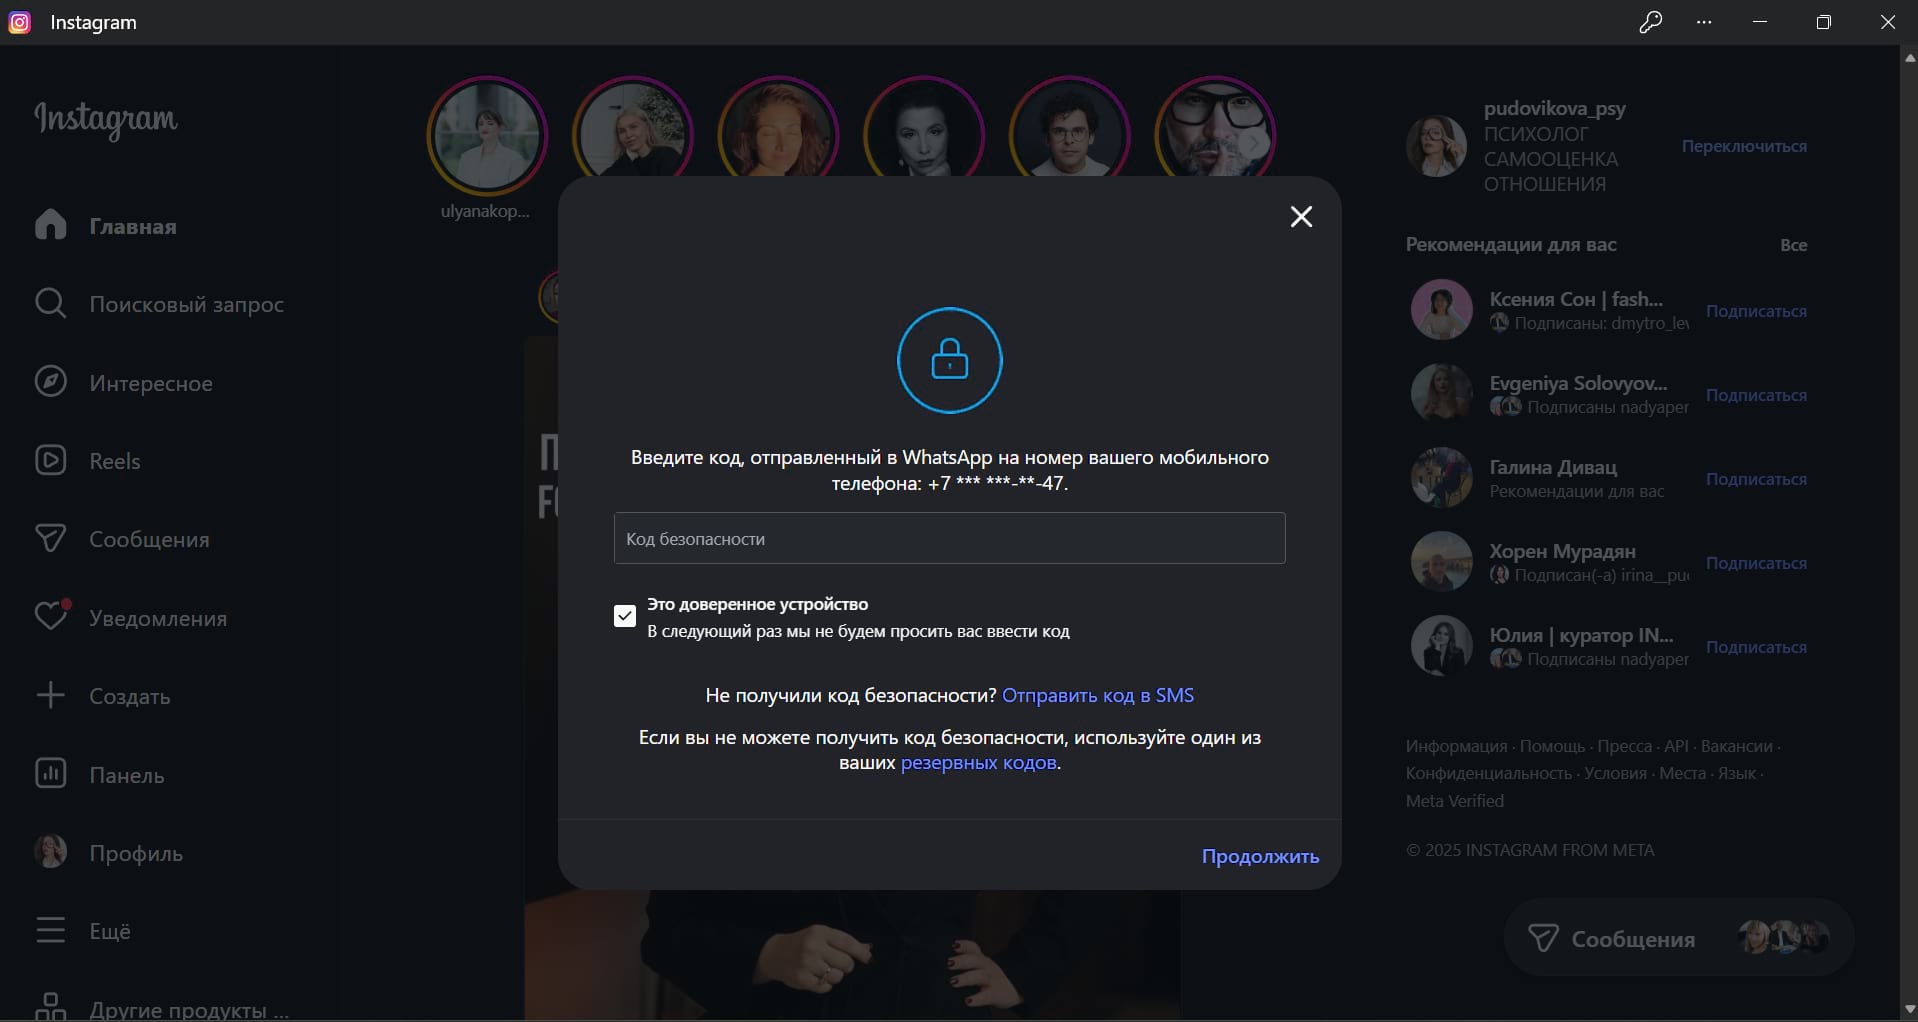
Task: Click the Home (Главная) icon in sidebar
Action: (x=50, y=225)
